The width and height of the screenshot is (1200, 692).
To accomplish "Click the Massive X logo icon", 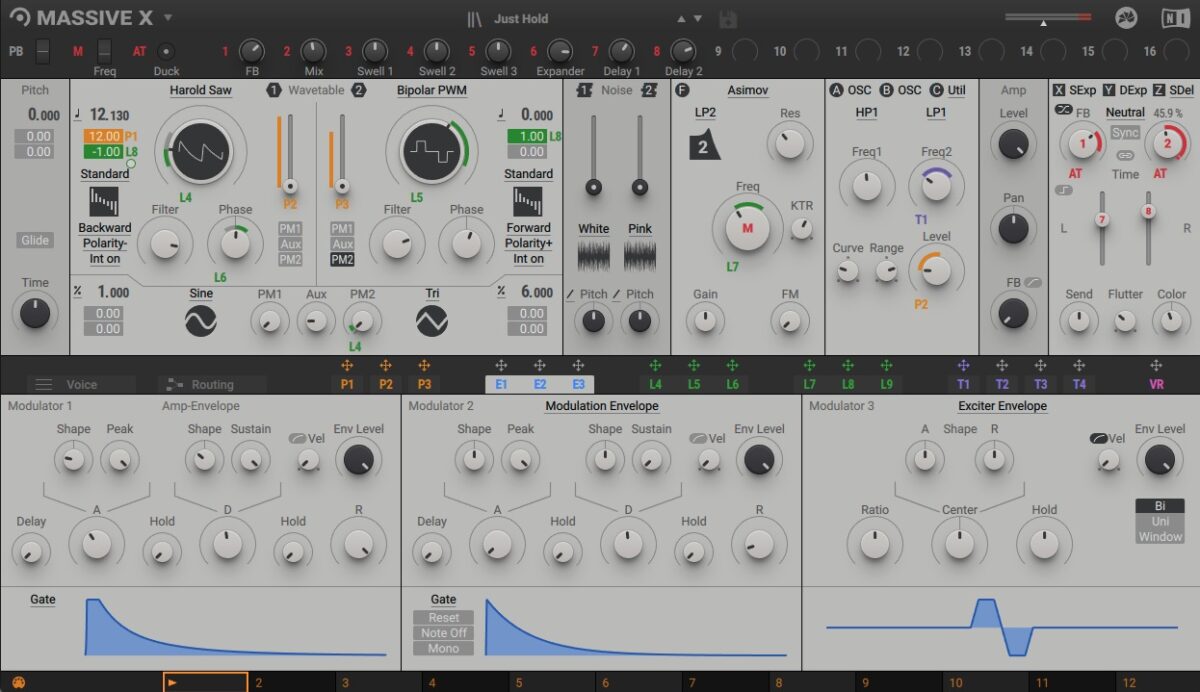I will click(x=20, y=18).
